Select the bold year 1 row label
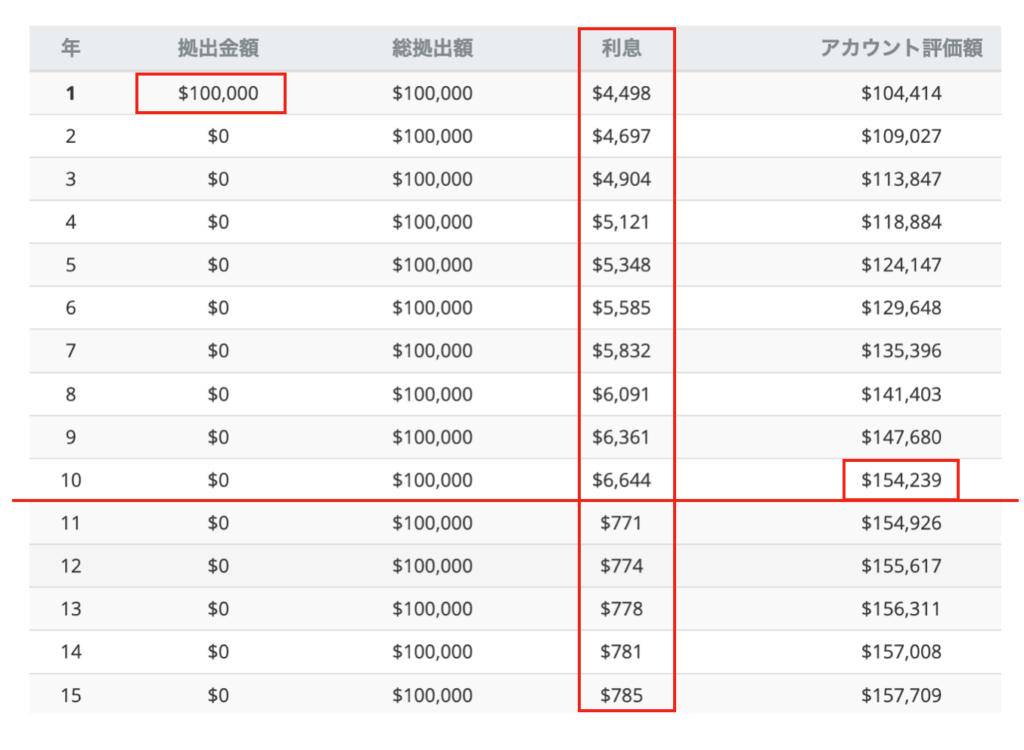Screen dimensions: 1024x750 click(x=70, y=94)
